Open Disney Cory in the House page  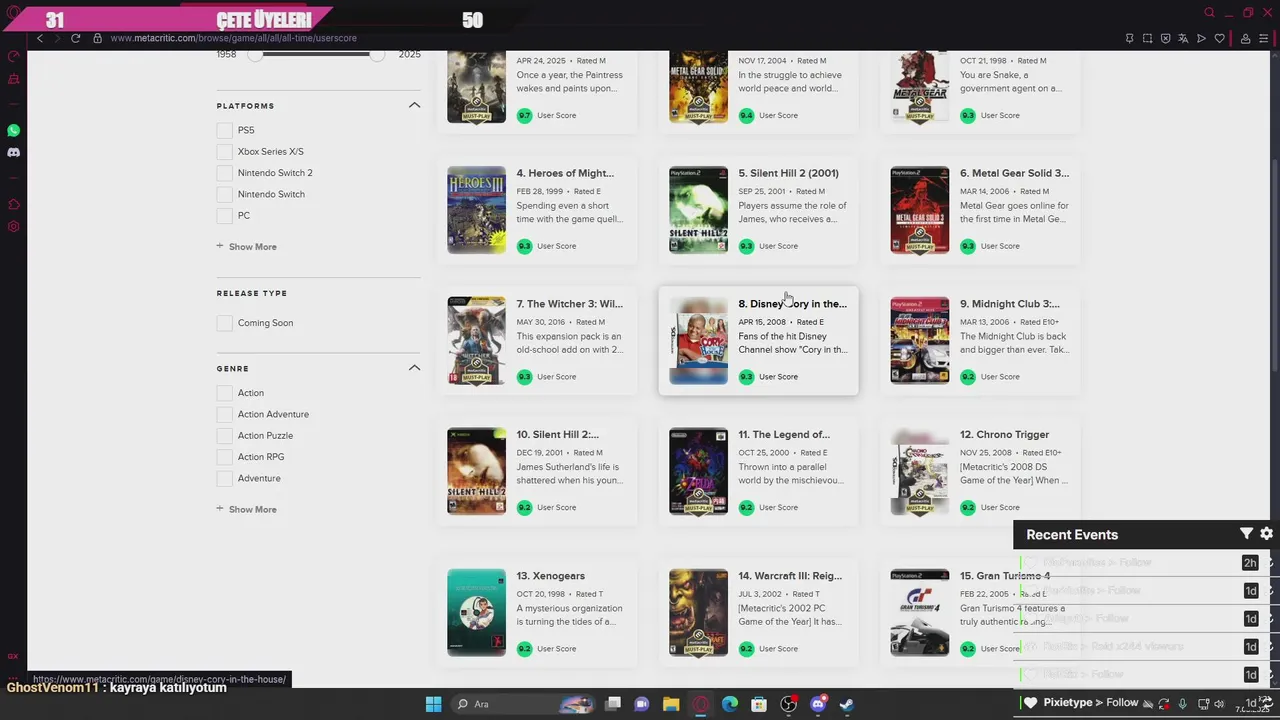pyautogui.click(x=792, y=304)
